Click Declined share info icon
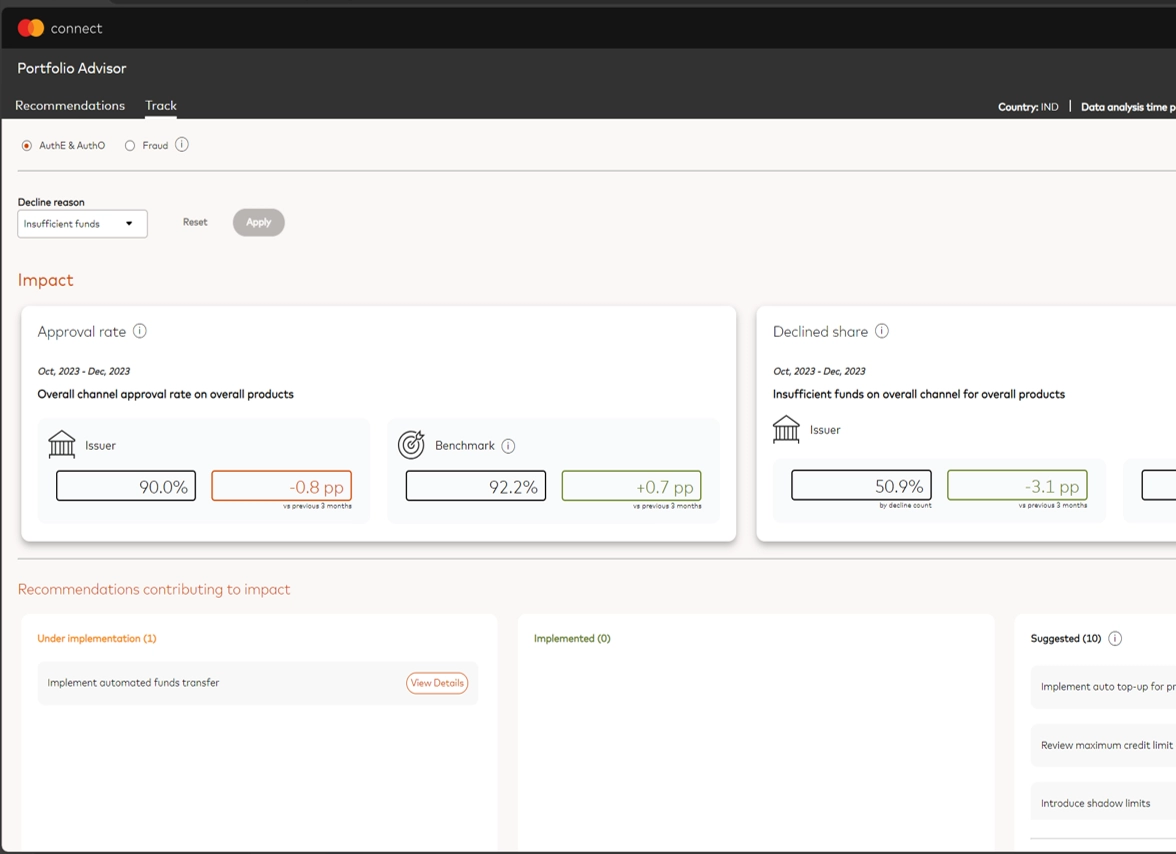Image resolution: width=1176 pixels, height=854 pixels. (x=882, y=331)
